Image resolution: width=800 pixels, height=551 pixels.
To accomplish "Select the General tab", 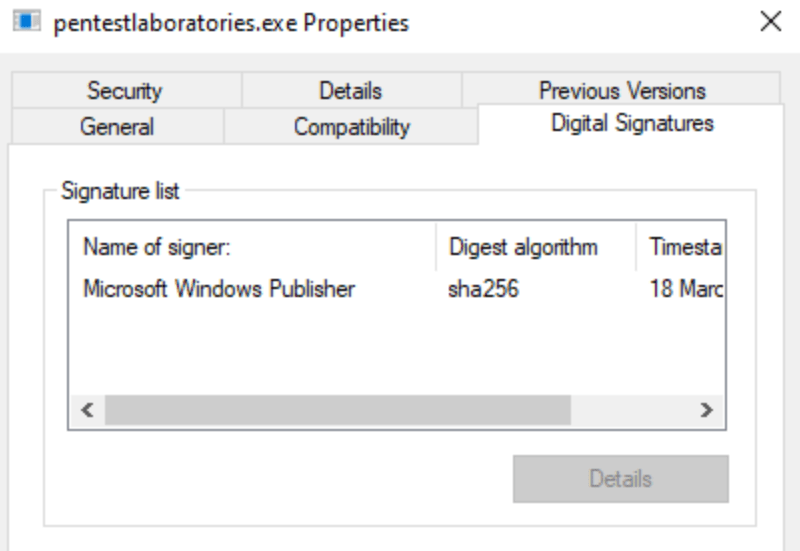I will (117, 127).
